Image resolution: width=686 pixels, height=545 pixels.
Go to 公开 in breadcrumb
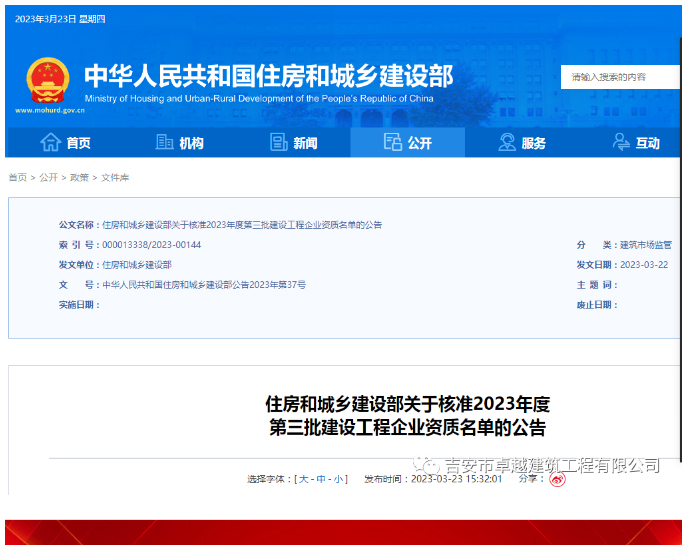[49, 178]
